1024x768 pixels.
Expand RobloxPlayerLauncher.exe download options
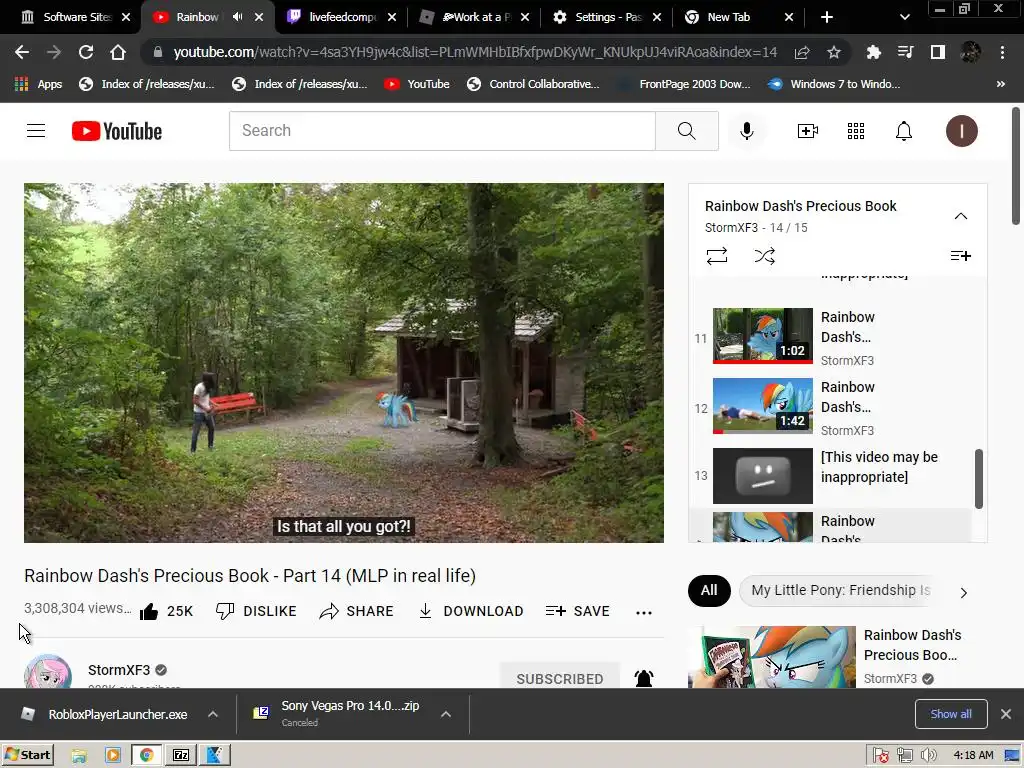[x=213, y=714]
